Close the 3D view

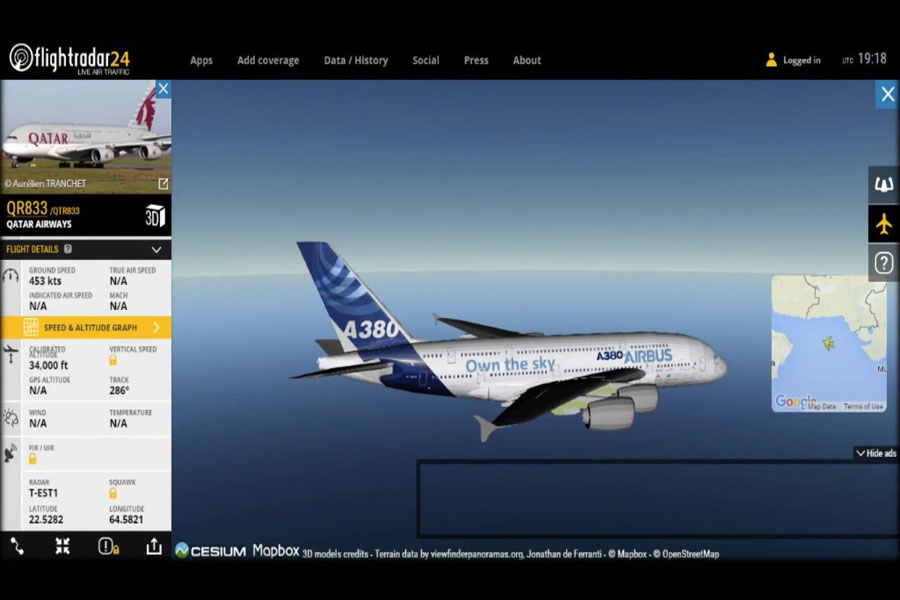(887, 94)
